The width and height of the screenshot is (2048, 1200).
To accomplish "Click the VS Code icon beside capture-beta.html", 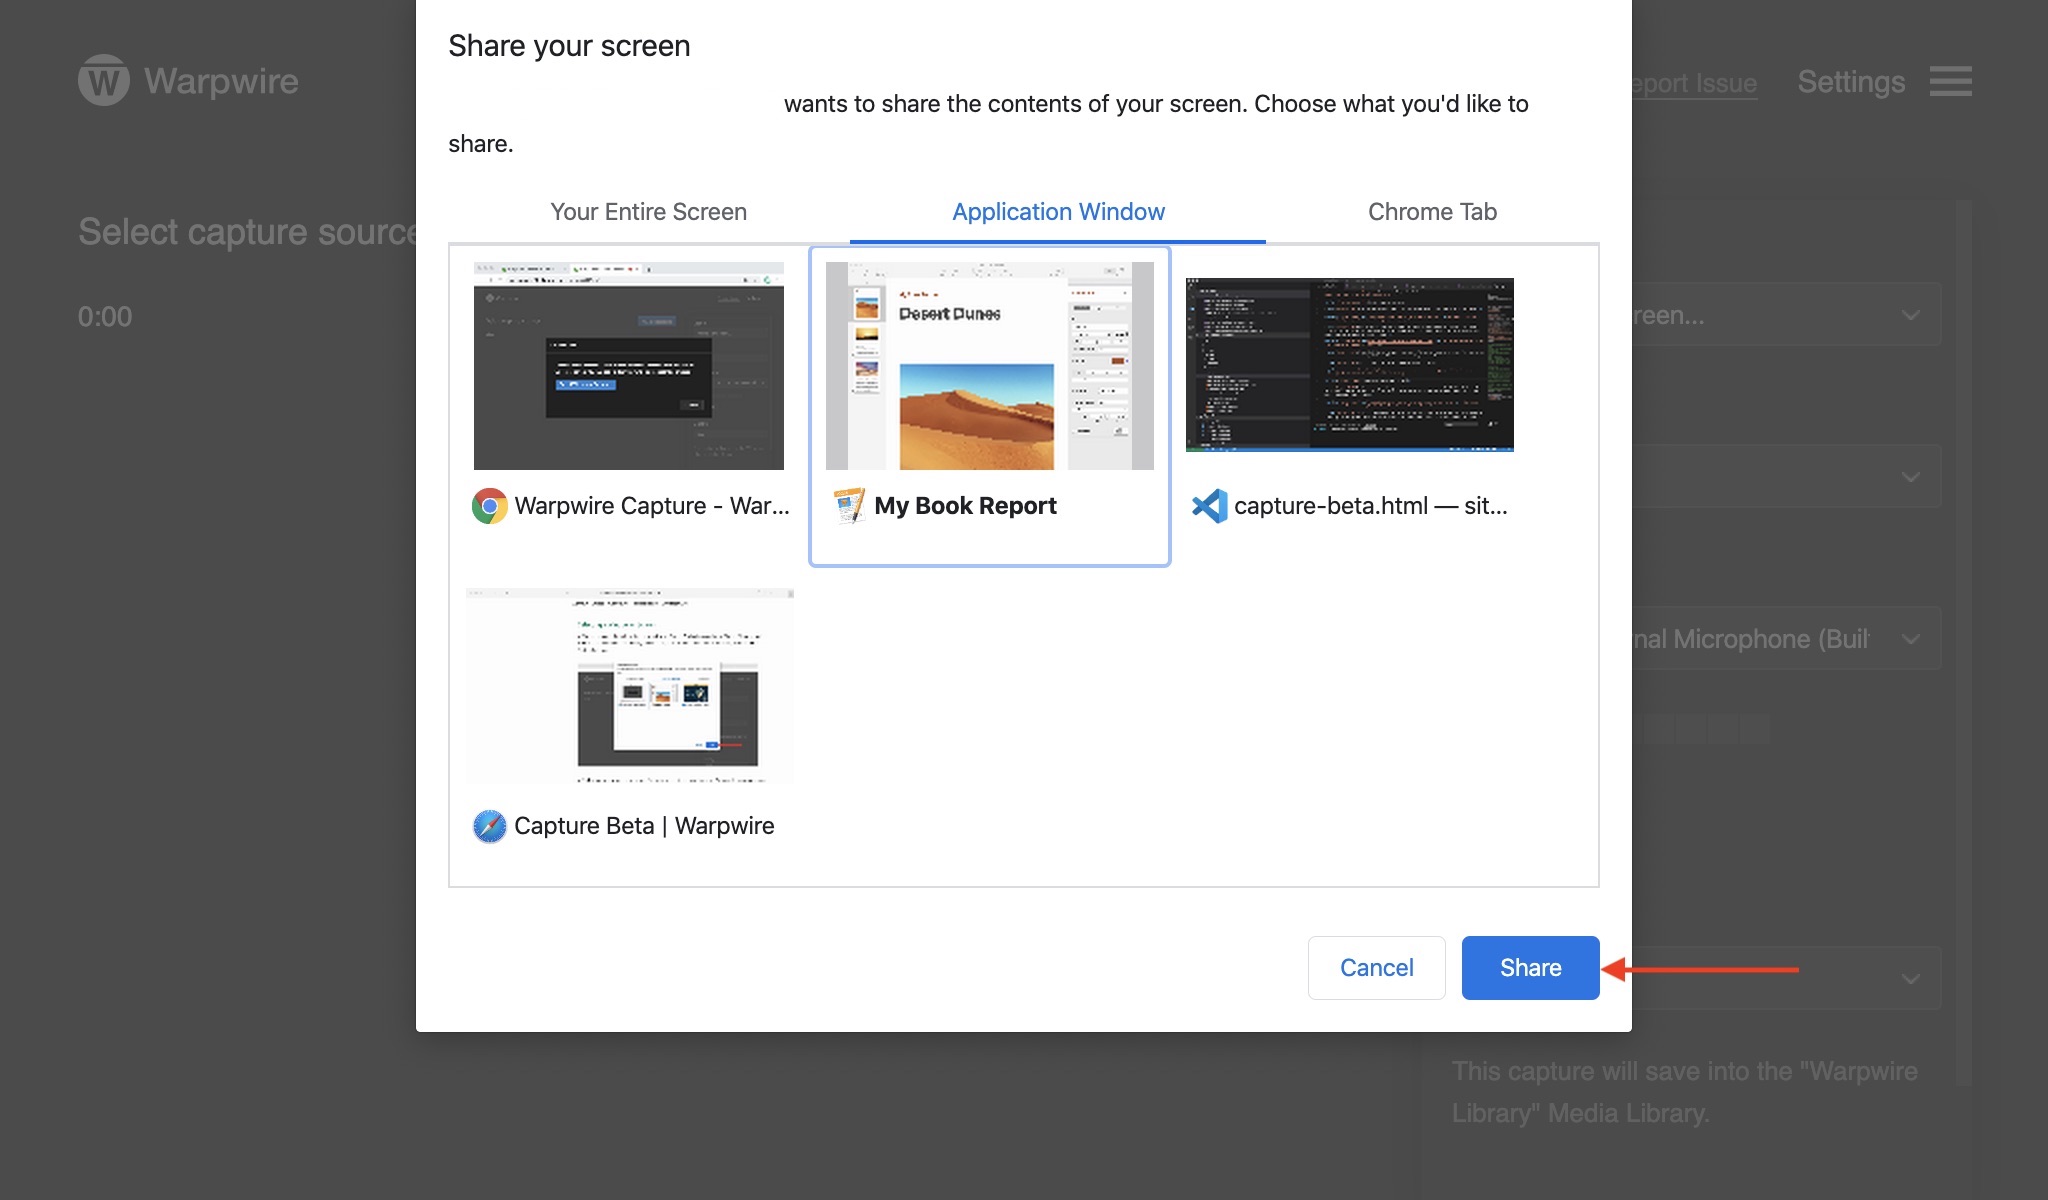I will pyautogui.click(x=1210, y=506).
